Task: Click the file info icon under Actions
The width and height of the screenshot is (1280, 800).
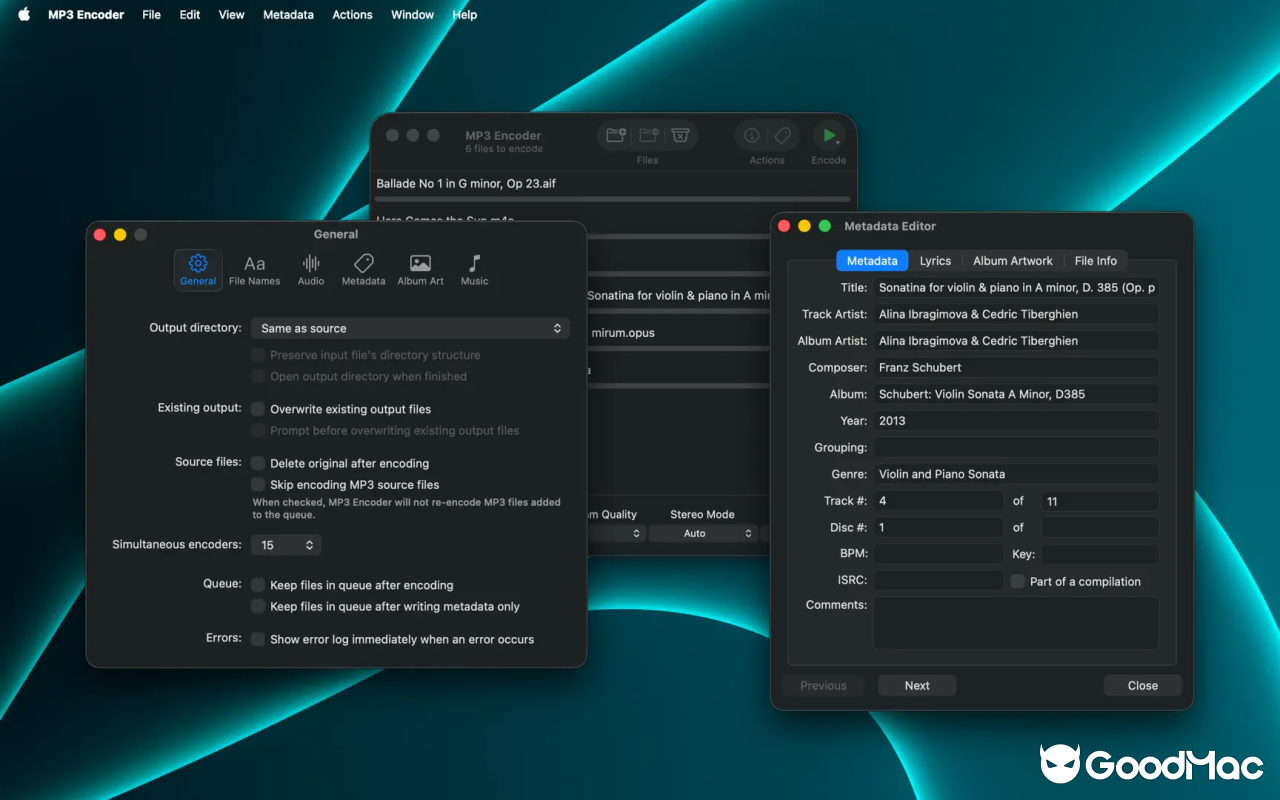Action: click(x=752, y=135)
